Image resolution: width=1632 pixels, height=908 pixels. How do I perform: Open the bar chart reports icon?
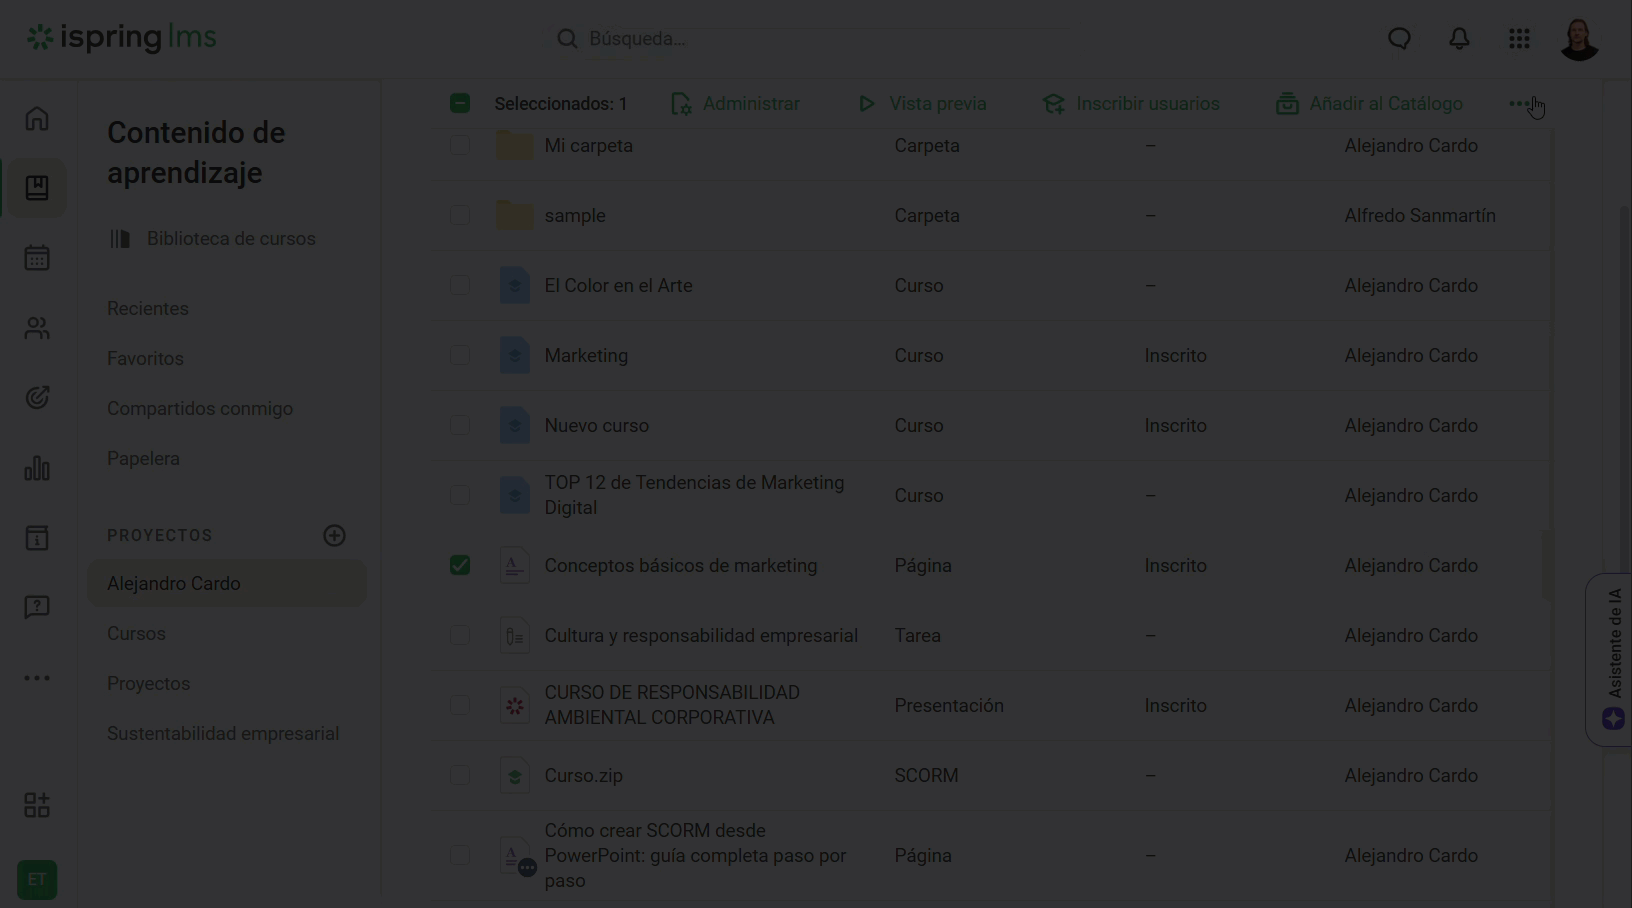coord(37,468)
